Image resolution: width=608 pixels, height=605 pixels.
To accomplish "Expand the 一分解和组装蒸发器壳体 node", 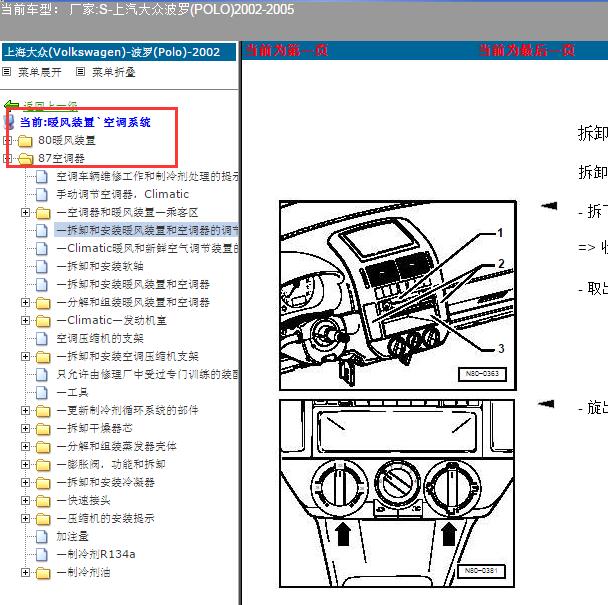I will pos(25,446).
